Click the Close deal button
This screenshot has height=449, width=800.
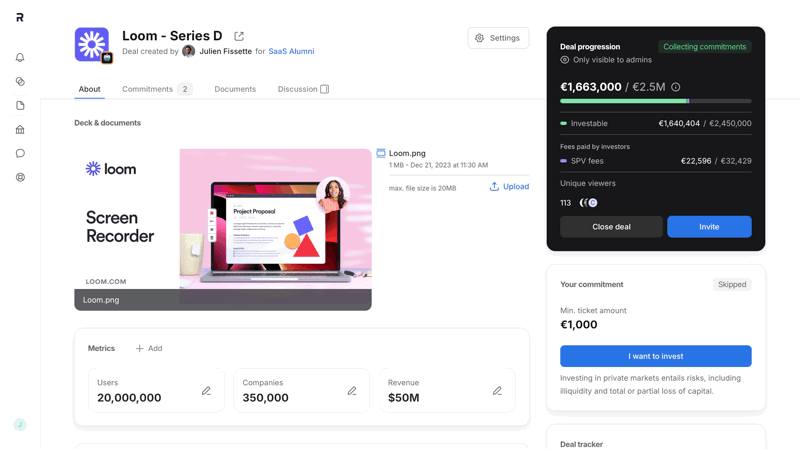pos(611,227)
